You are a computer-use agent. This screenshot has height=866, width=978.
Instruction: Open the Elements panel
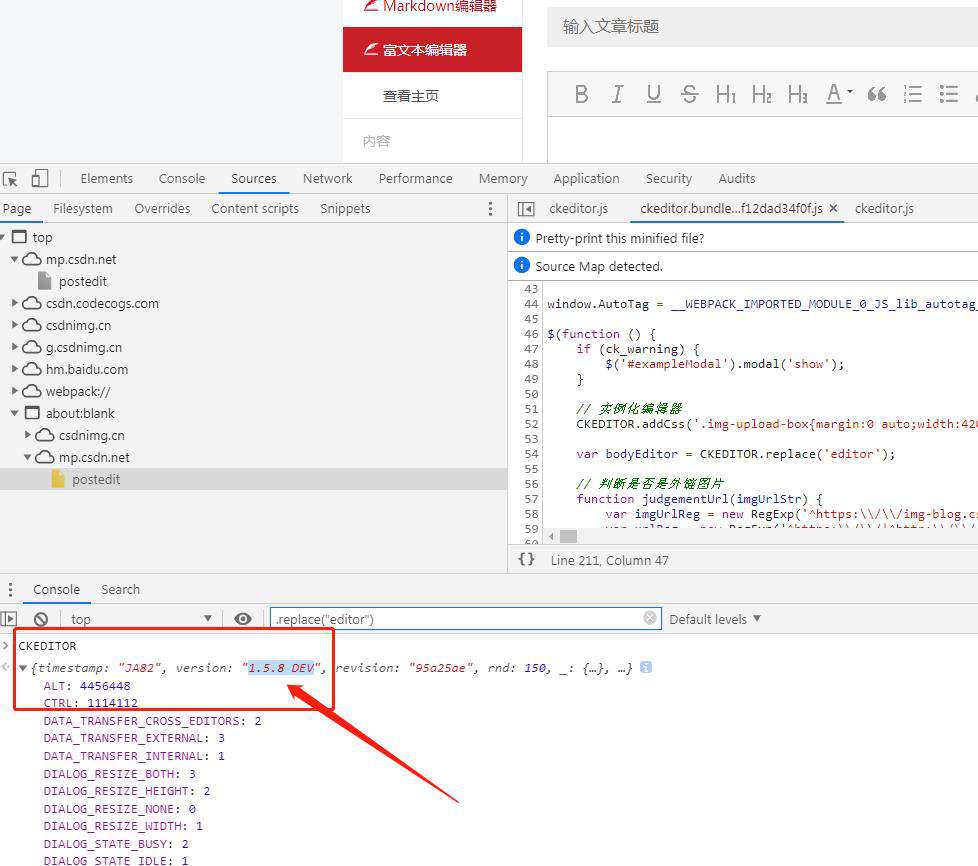point(107,178)
